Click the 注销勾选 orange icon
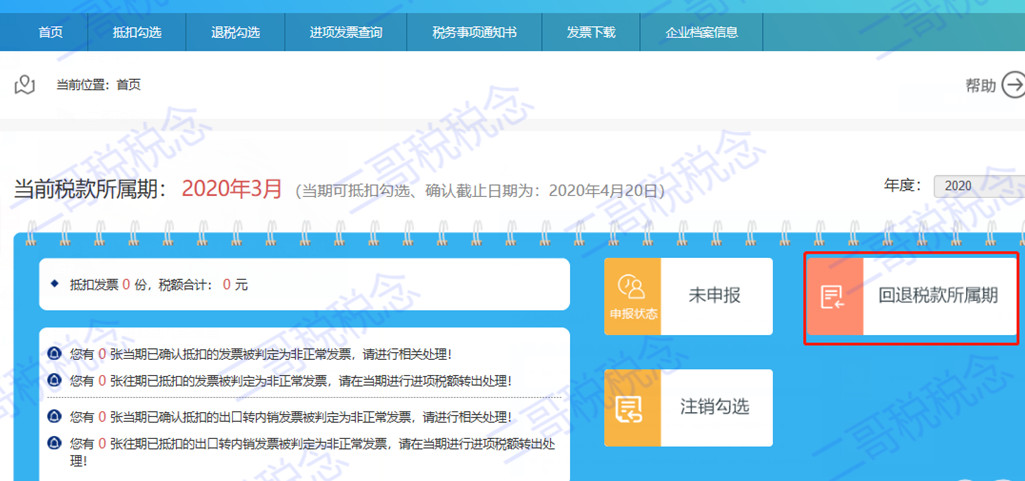1025x481 pixels. 632,408
